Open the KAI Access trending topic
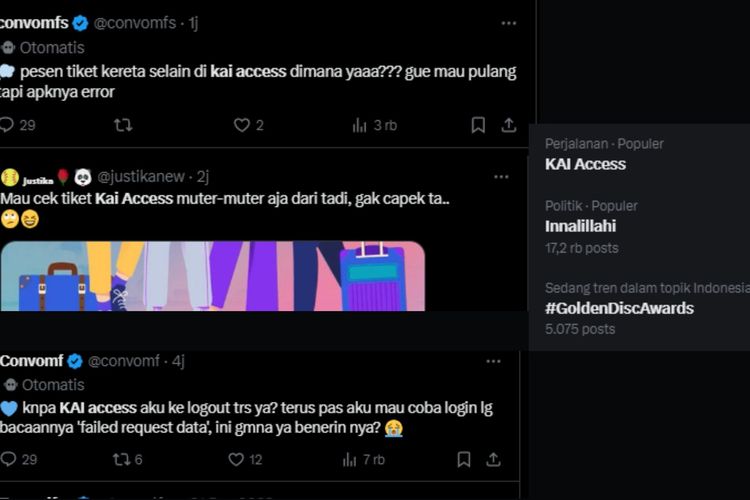The height and width of the screenshot is (500, 750). click(585, 164)
